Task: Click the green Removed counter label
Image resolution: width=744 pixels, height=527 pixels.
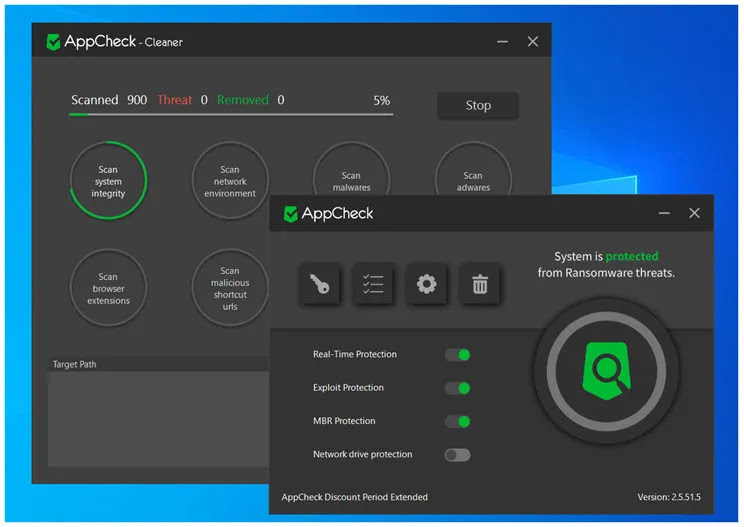Action: coord(242,100)
